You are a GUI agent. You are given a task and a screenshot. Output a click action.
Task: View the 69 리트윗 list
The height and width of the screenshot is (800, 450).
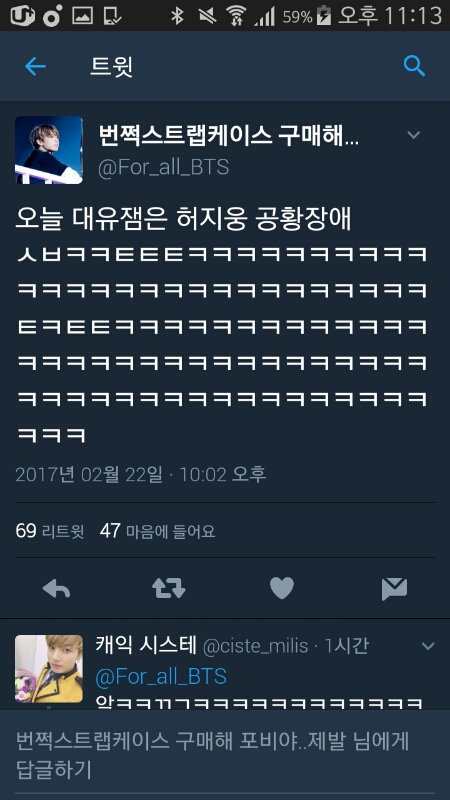coord(49,531)
